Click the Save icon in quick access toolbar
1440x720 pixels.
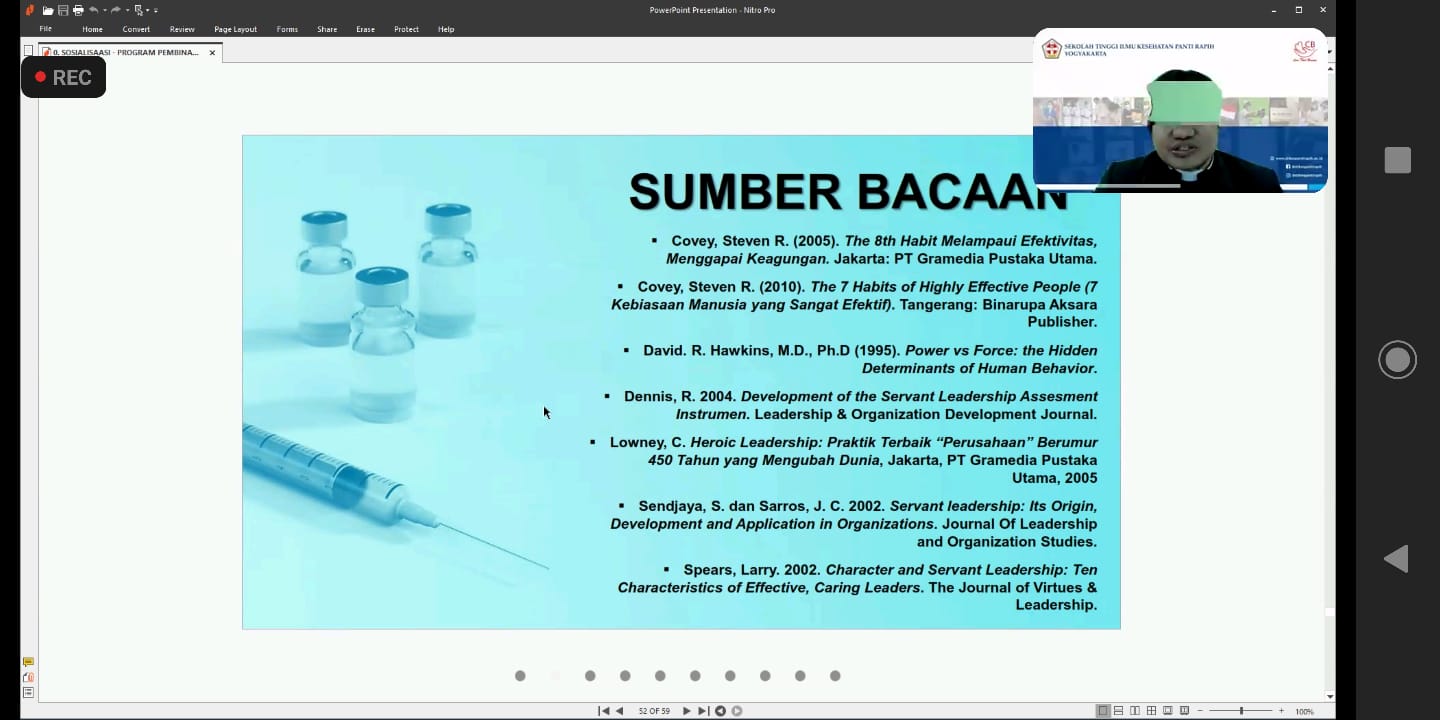tap(63, 10)
